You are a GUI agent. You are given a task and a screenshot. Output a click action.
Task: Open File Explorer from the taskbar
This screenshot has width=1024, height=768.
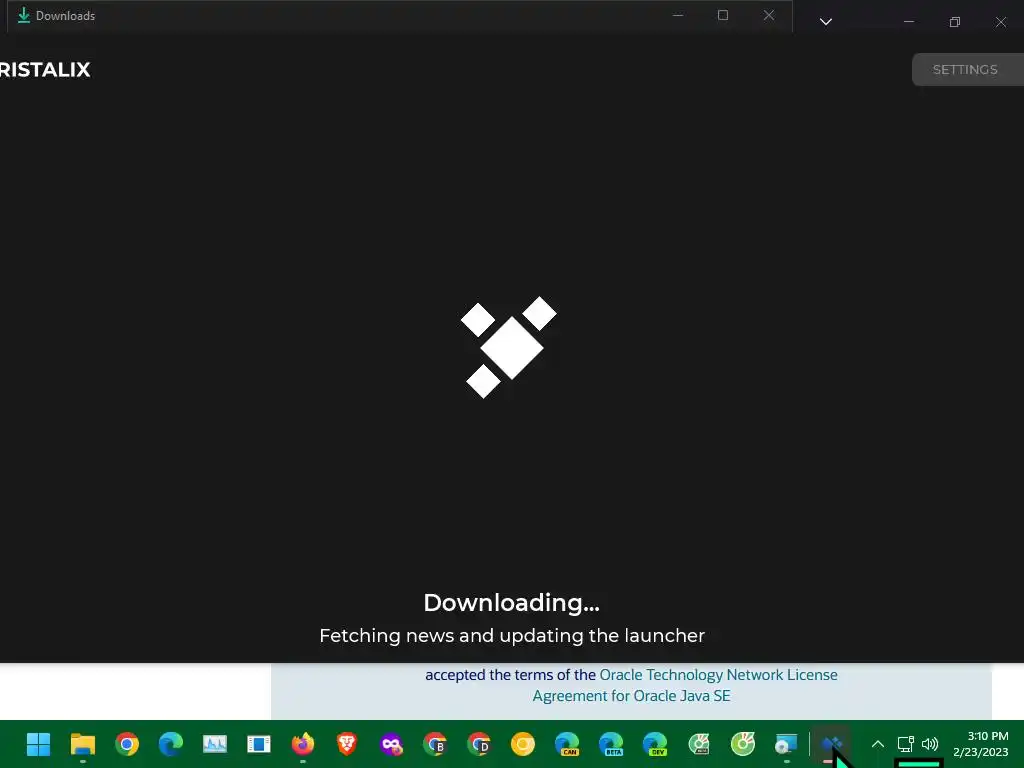click(83, 744)
